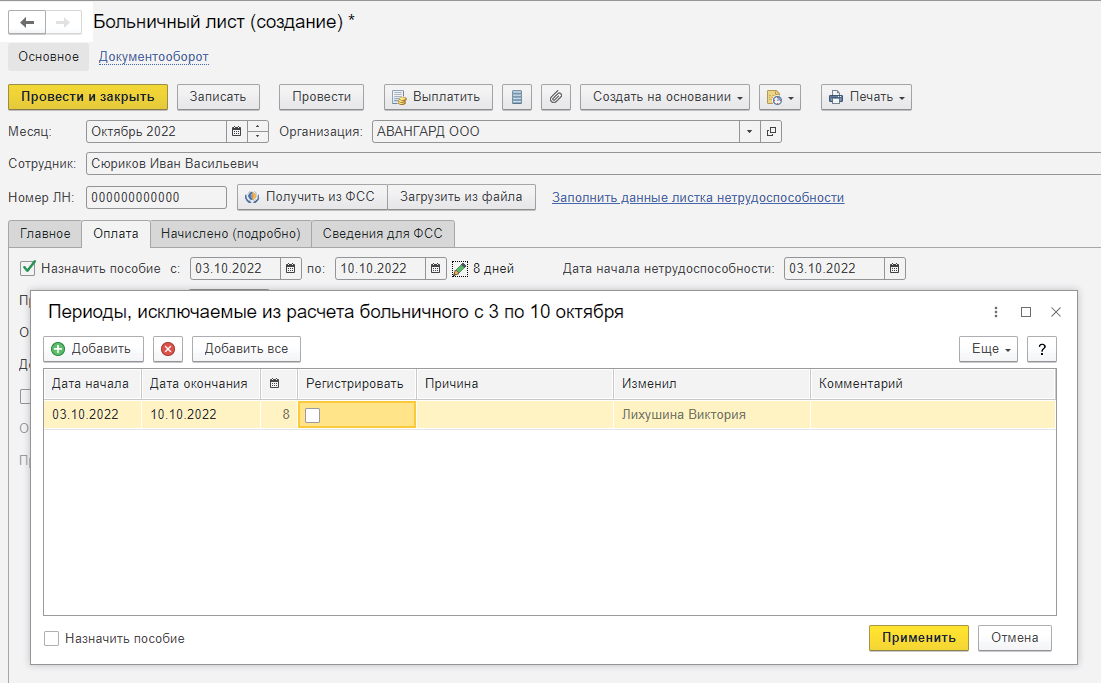Click the document list icon beside Выплатить
1101x683 pixels.
pyautogui.click(x=516, y=97)
